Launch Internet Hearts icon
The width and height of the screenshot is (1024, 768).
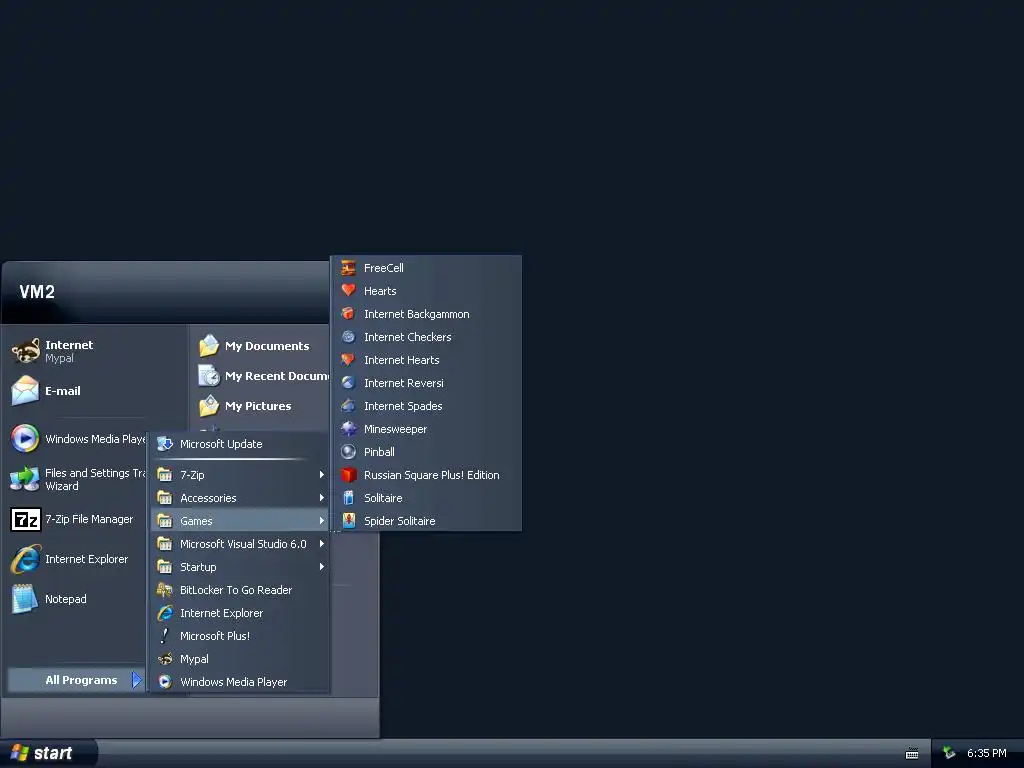click(x=349, y=360)
